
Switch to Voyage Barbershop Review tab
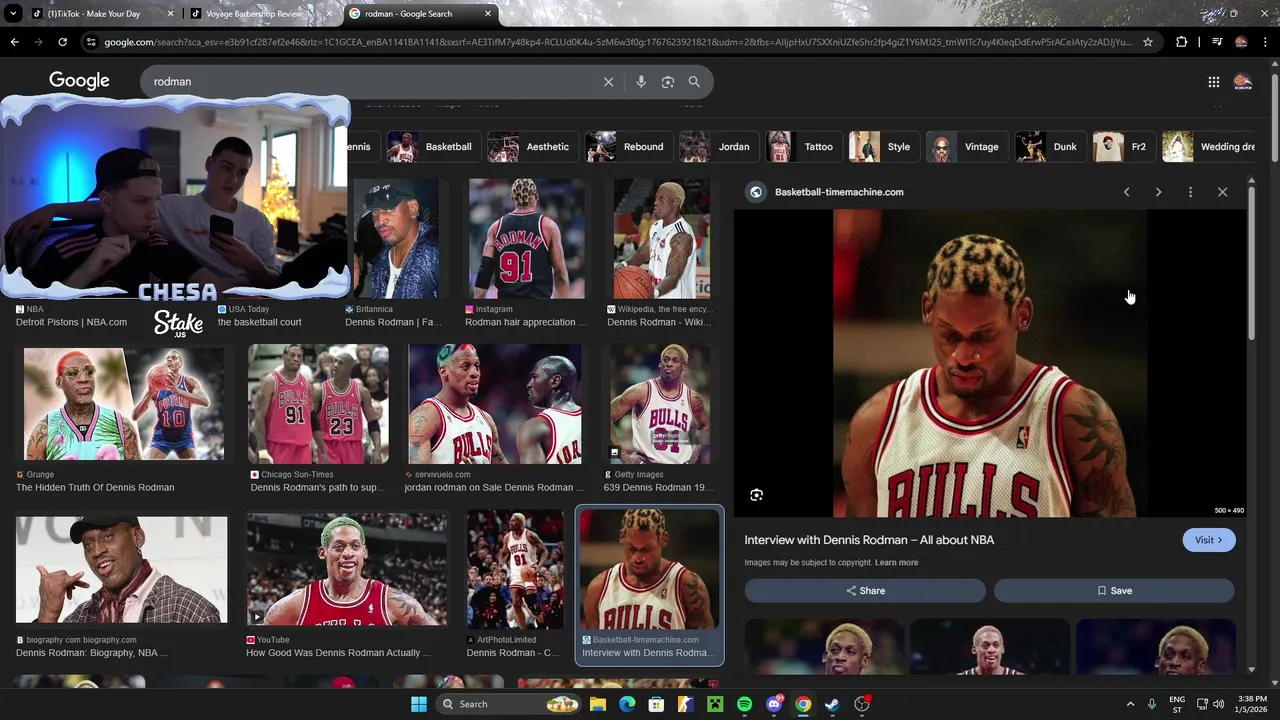(260, 14)
